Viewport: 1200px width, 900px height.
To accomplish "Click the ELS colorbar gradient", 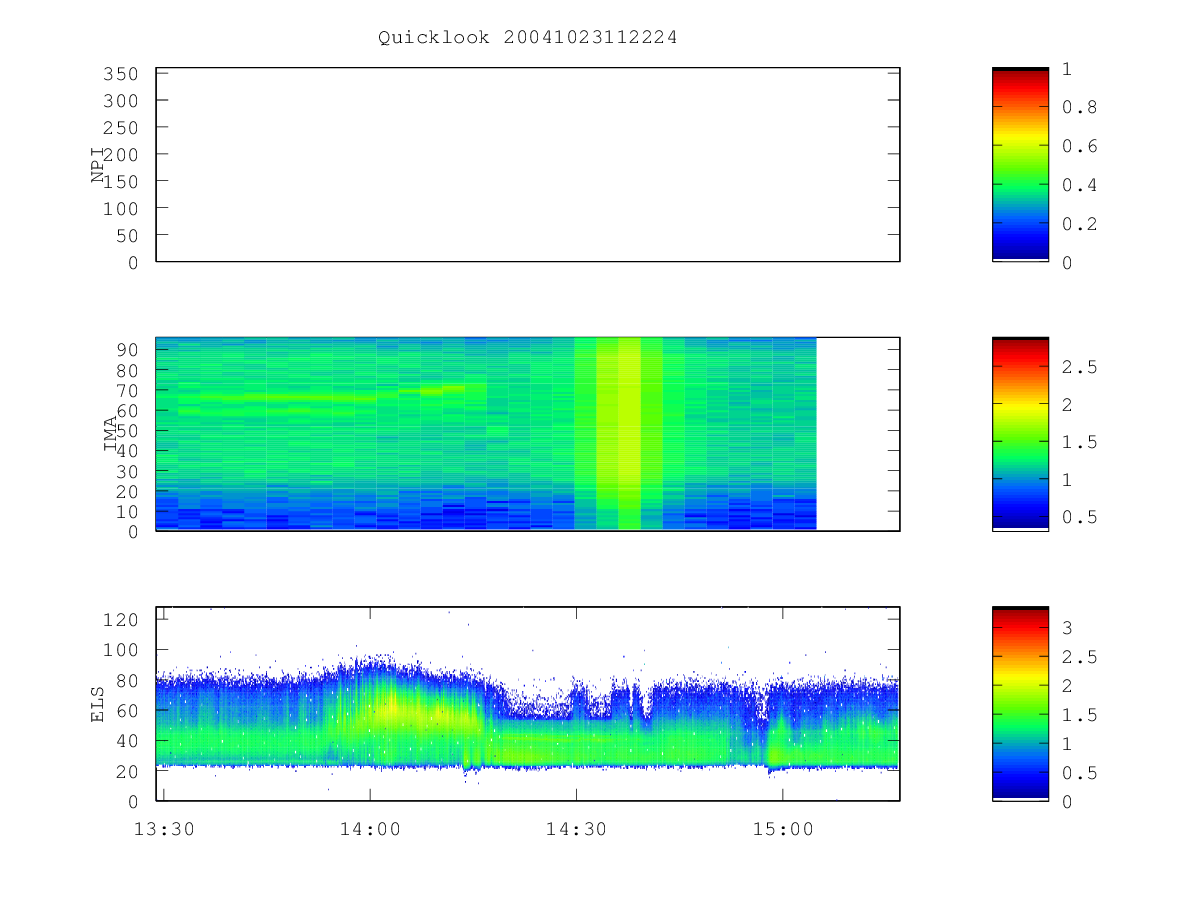I will [x=1020, y=703].
